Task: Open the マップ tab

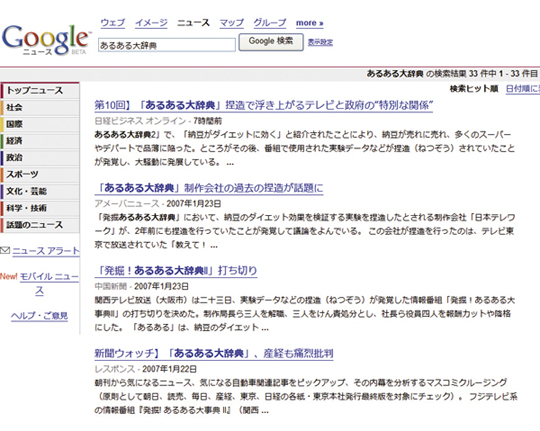Action: click(x=231, y=23)
